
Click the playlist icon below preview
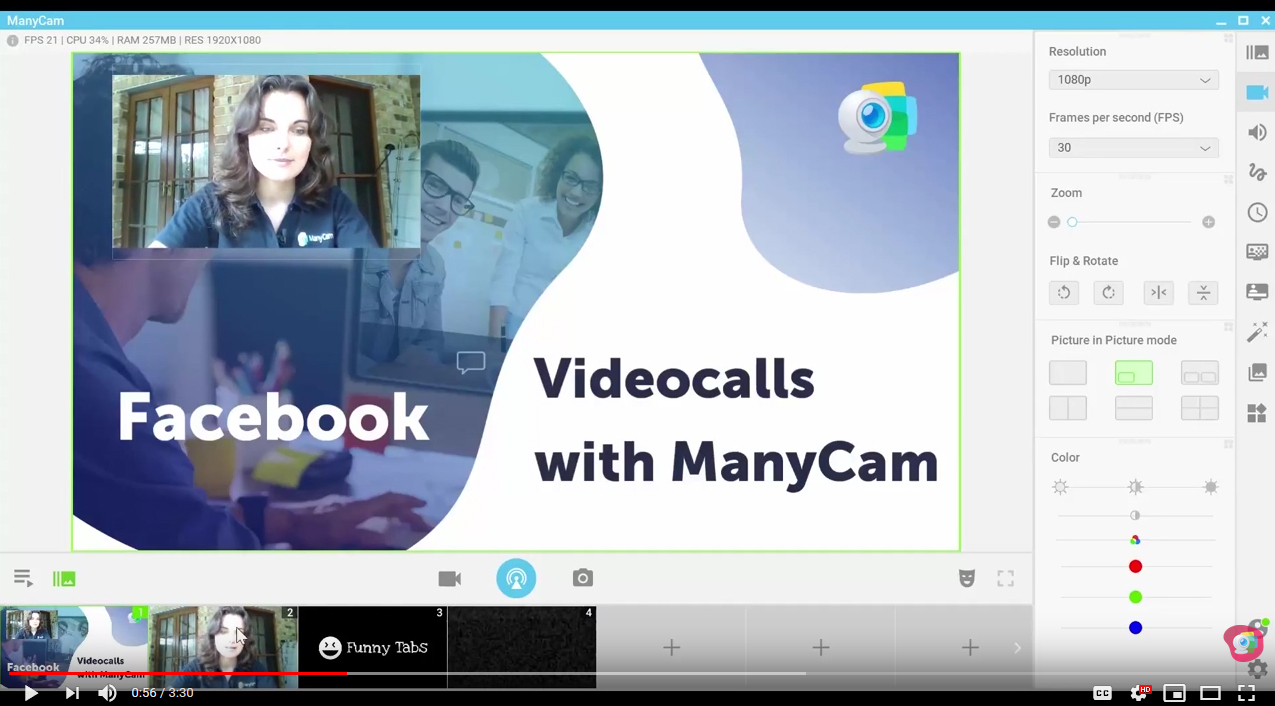coord(23,578)
